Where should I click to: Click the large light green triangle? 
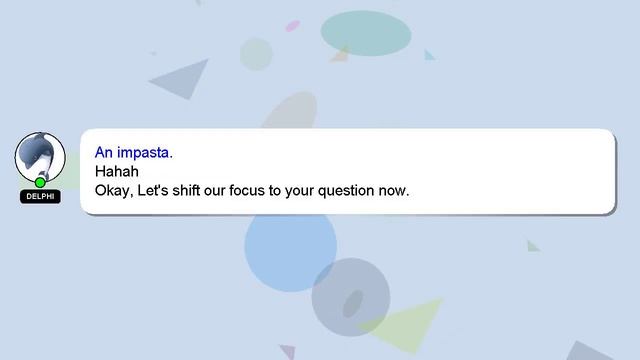(x=408, y=324)
